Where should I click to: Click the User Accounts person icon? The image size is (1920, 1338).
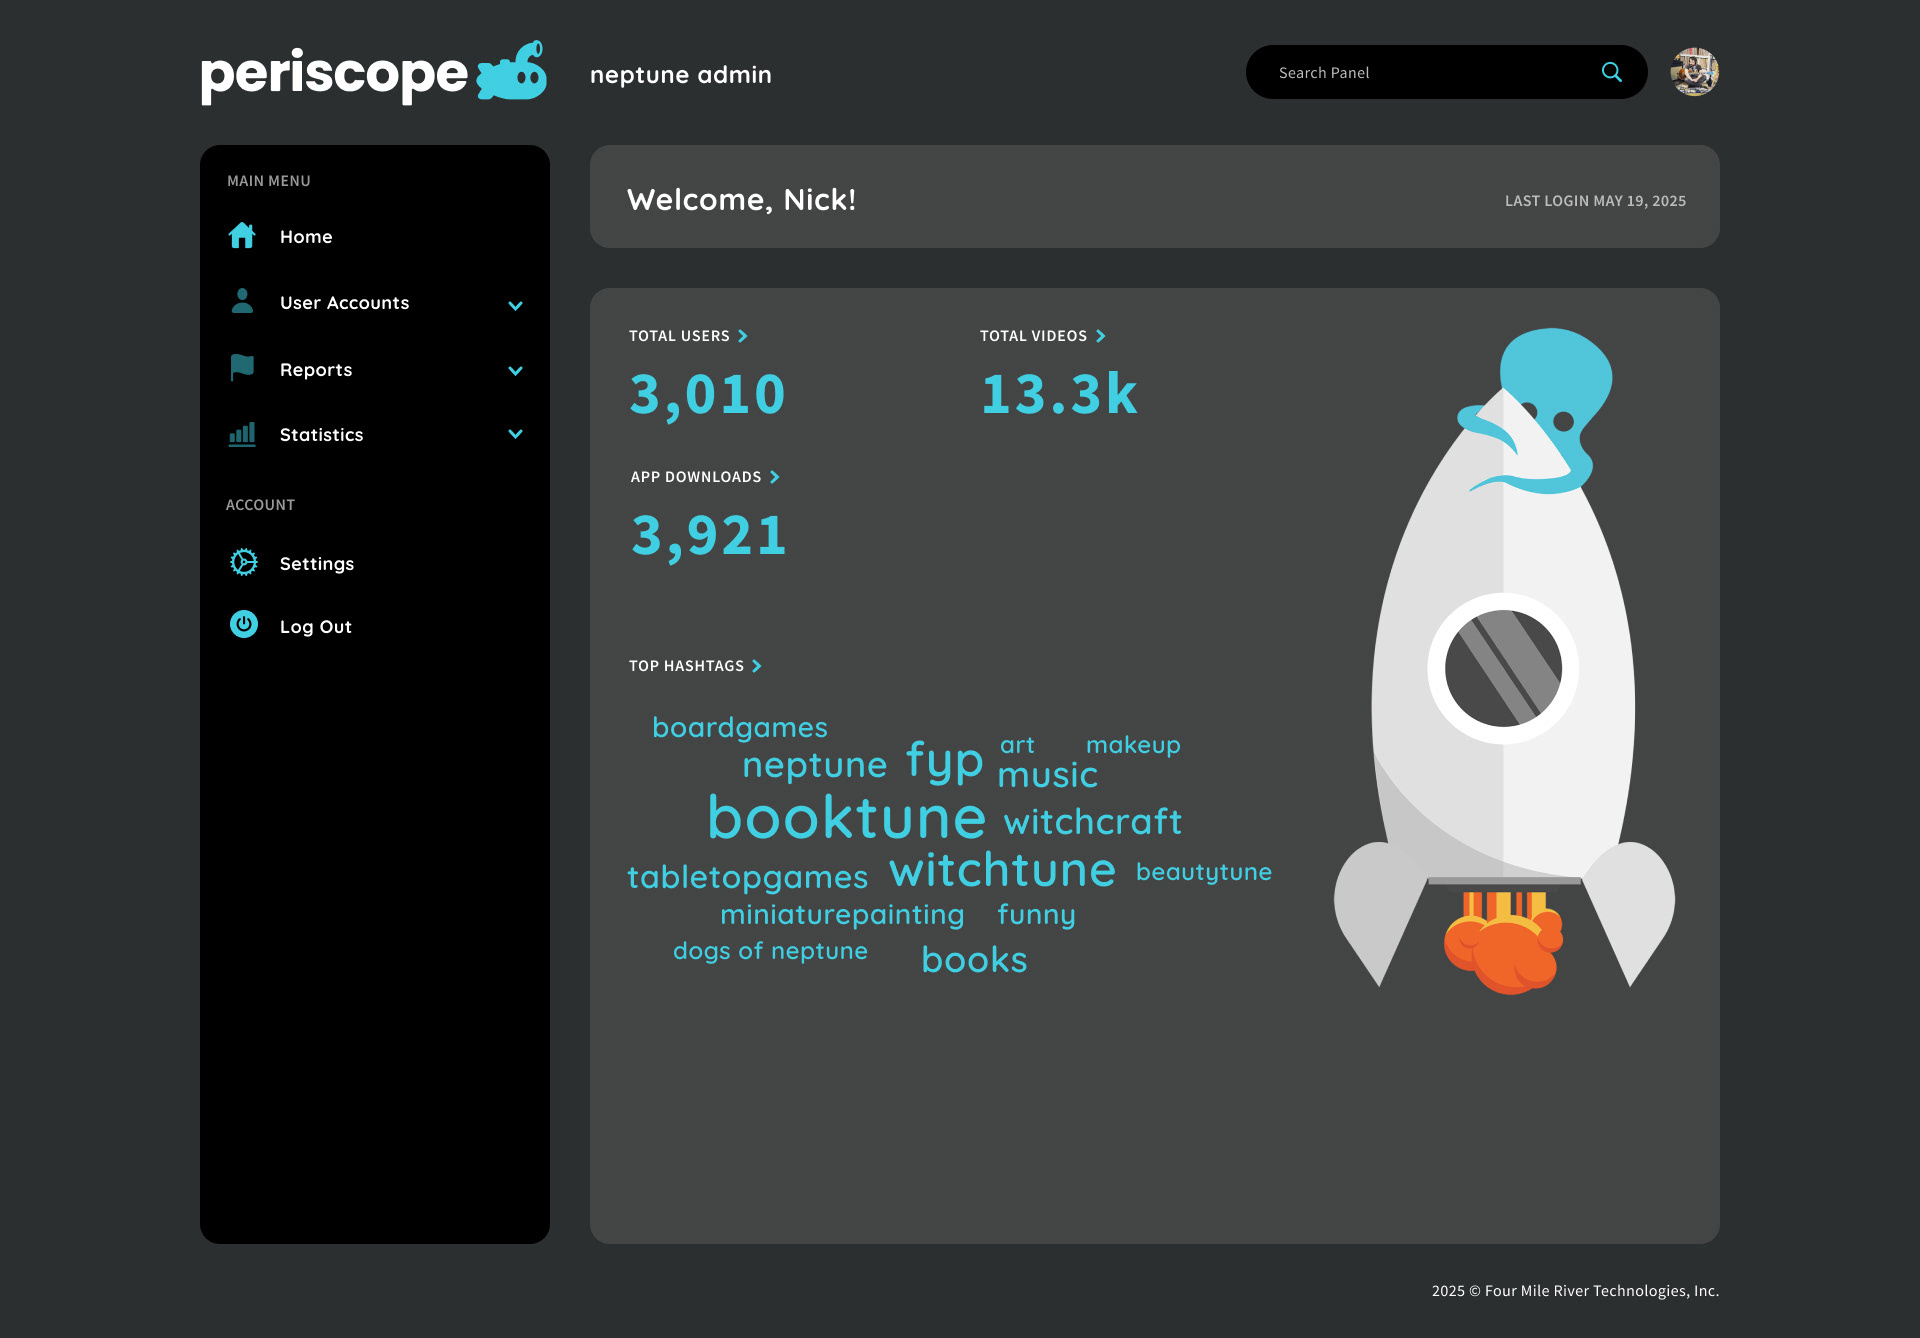242,301
